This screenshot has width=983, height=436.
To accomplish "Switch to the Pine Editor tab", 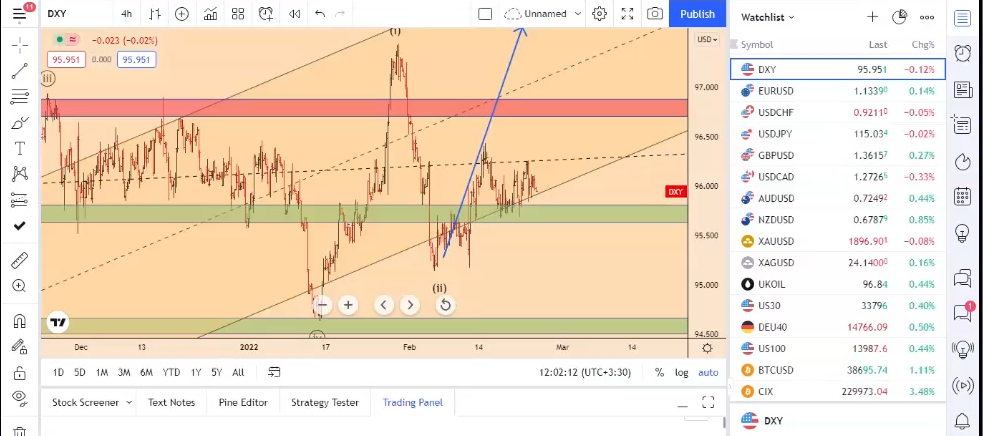I will pyautogui.click(x=243, y=402).
